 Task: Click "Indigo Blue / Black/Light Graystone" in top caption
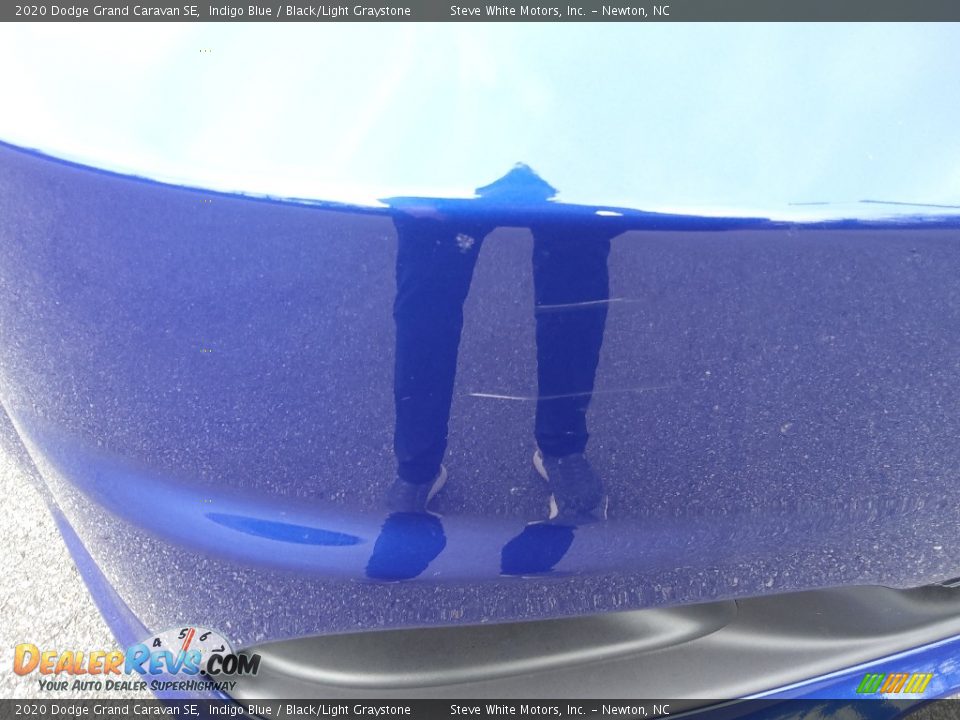(x=309, y=11)
